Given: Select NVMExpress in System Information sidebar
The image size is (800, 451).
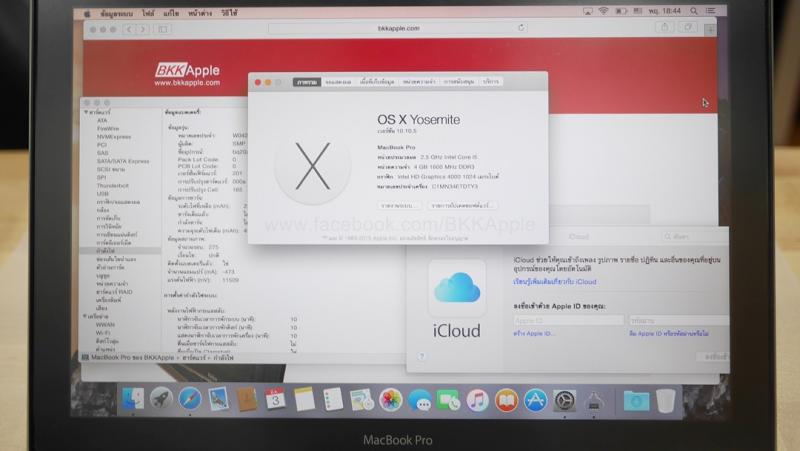Looking at the screenshot, I should pos(114,137).
